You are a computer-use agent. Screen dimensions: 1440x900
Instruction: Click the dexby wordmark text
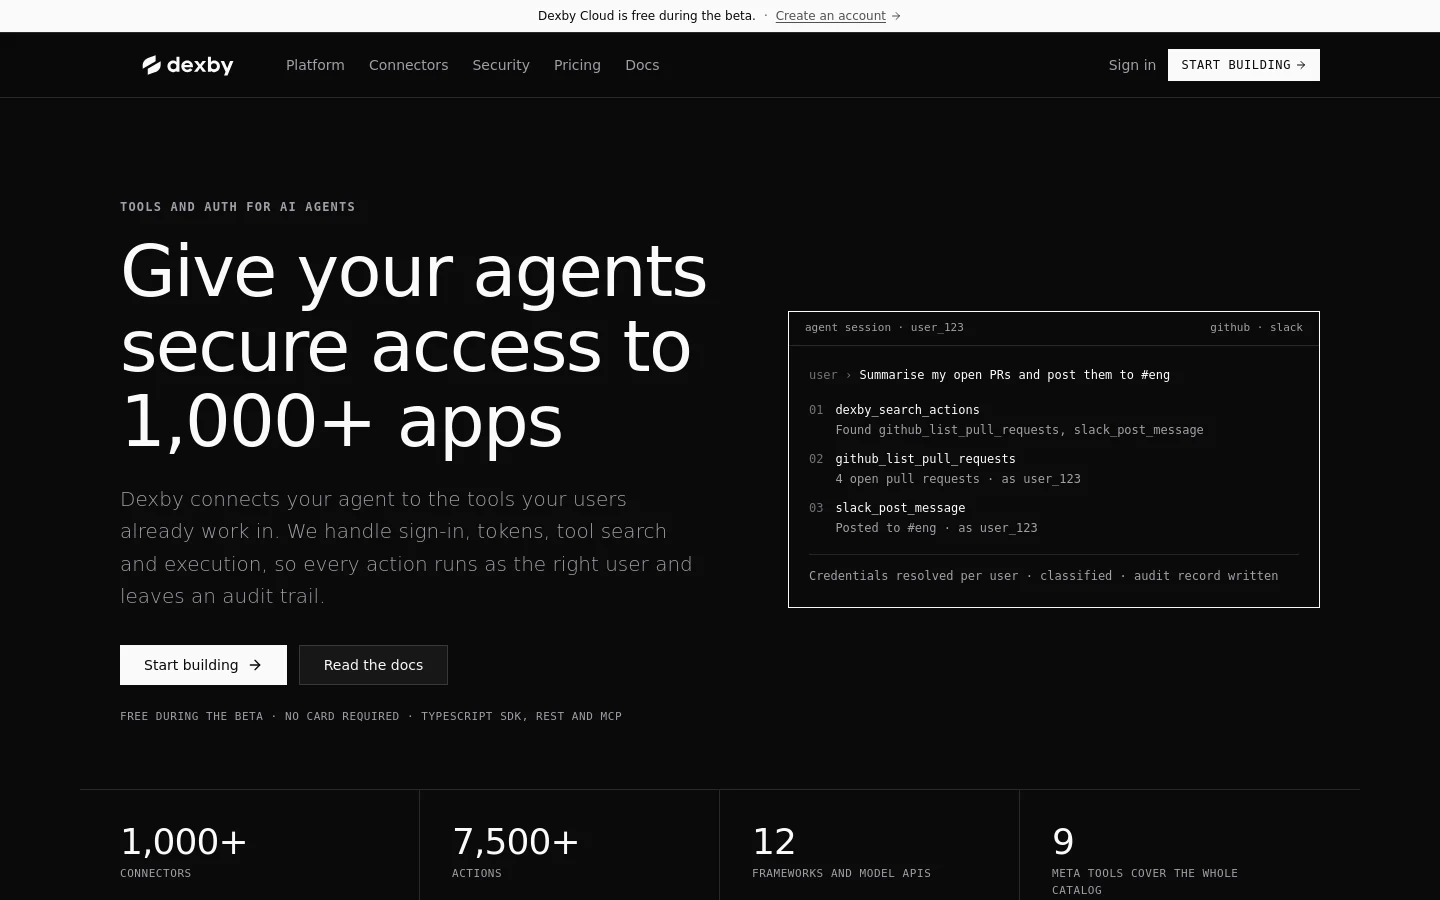[200, 65]
